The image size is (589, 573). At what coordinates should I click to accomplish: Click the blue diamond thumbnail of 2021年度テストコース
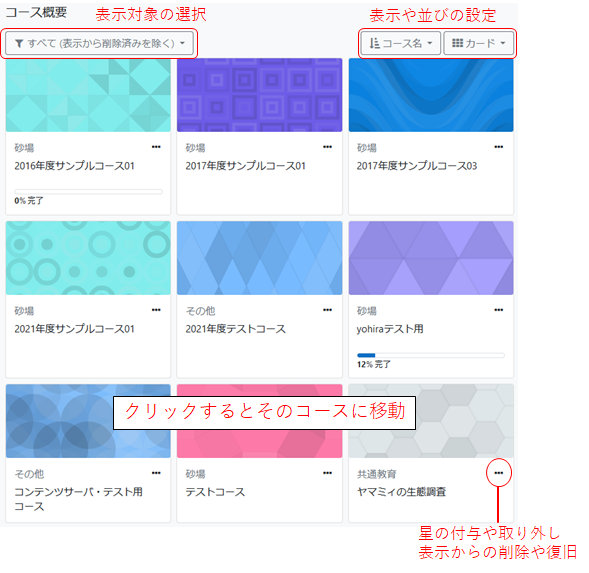tap(260, 258)
